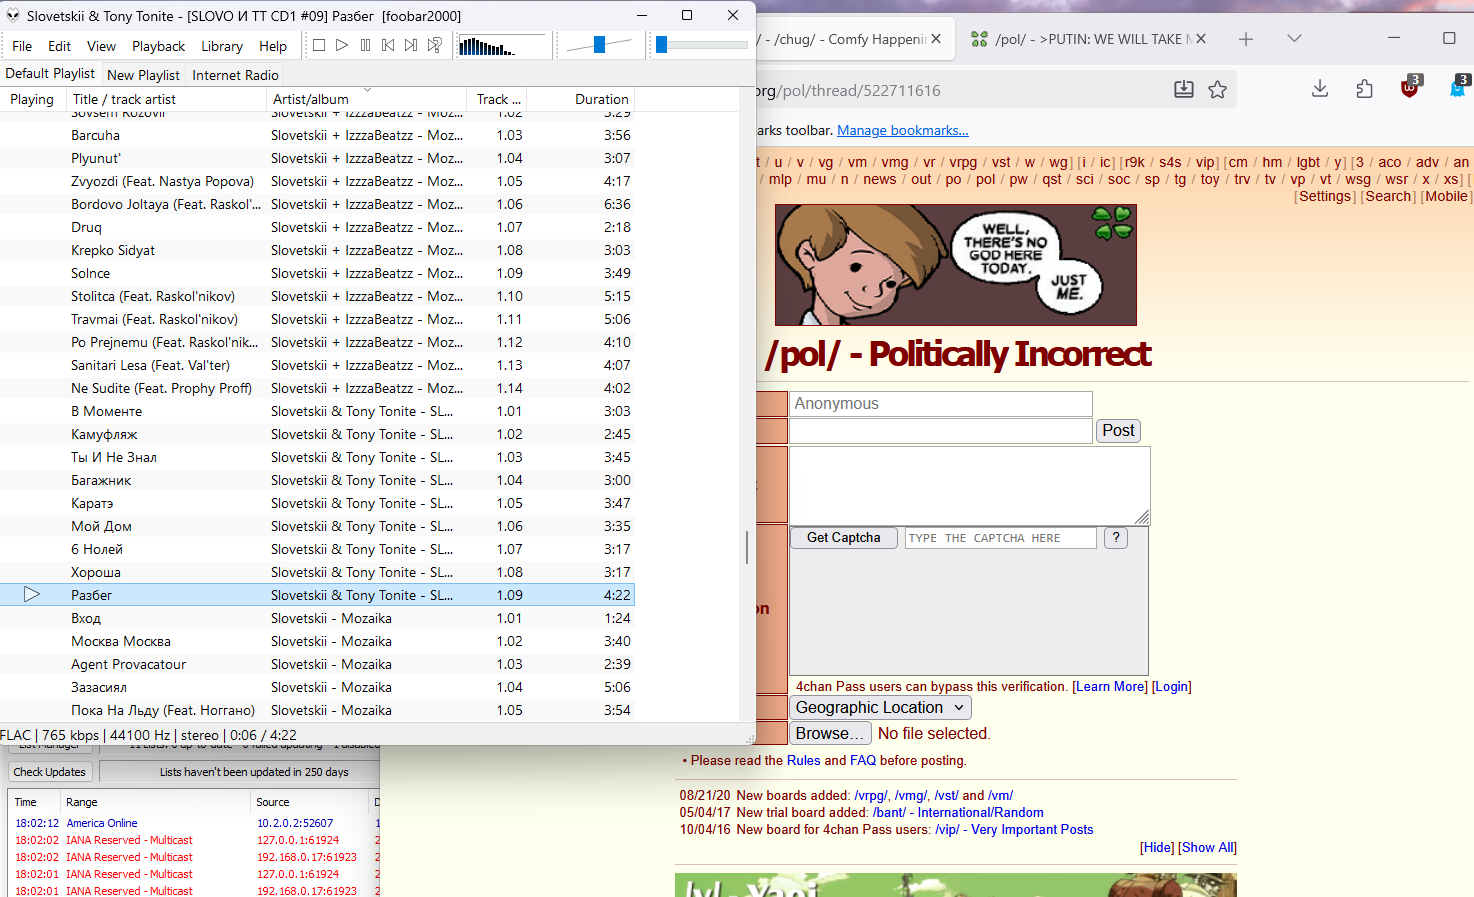
Task: Click the Get Captcha button
Action: pos(844,538)
